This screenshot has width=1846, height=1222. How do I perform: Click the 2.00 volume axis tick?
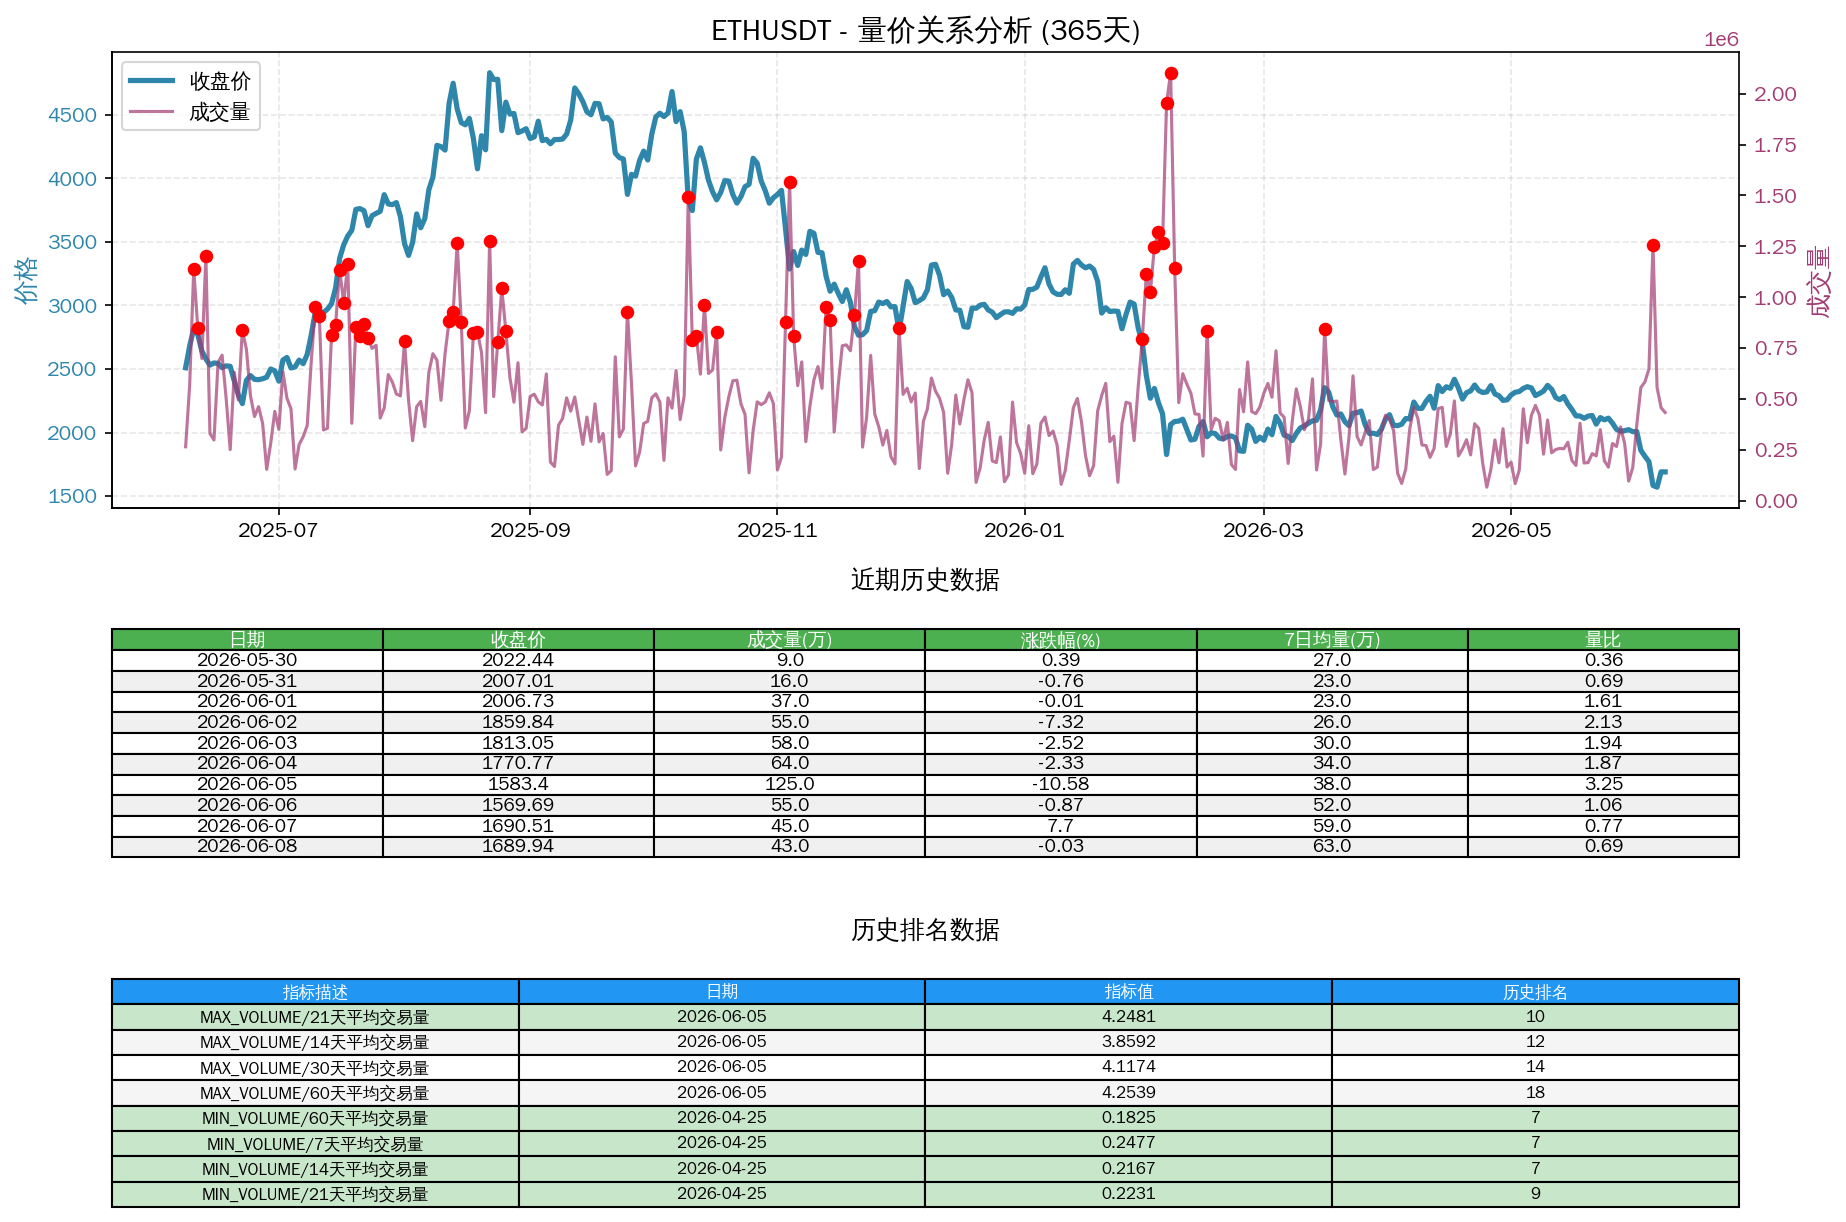point(1775,94)
